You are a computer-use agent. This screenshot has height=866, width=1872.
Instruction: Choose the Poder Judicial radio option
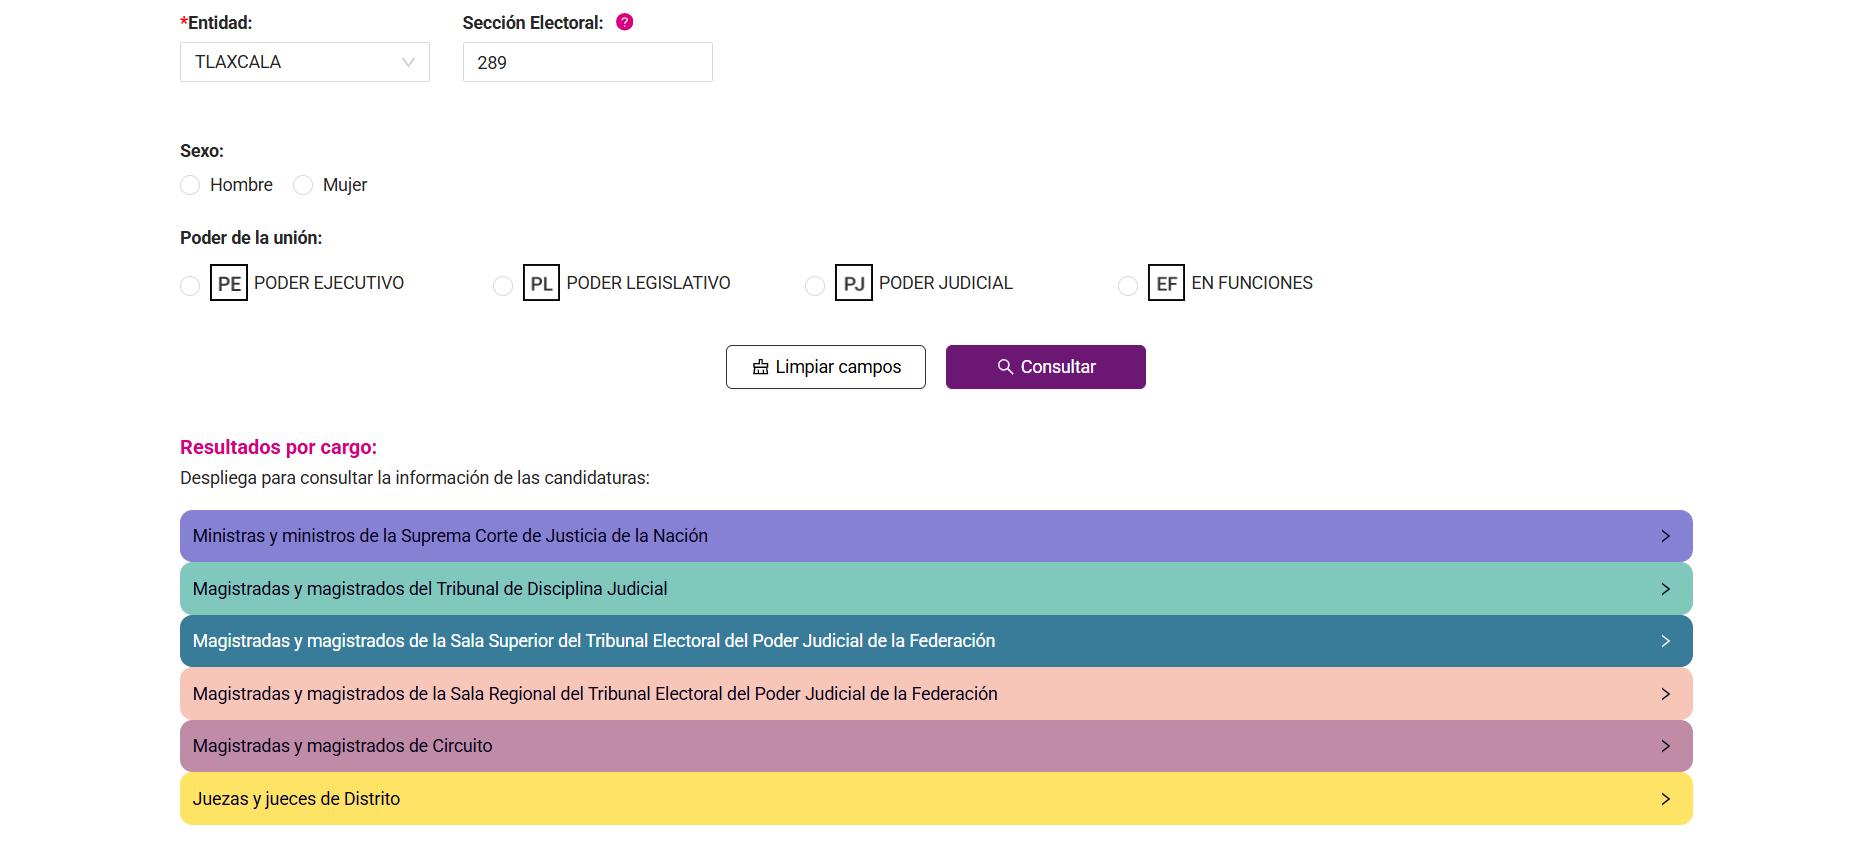click(x=815, y=286)
